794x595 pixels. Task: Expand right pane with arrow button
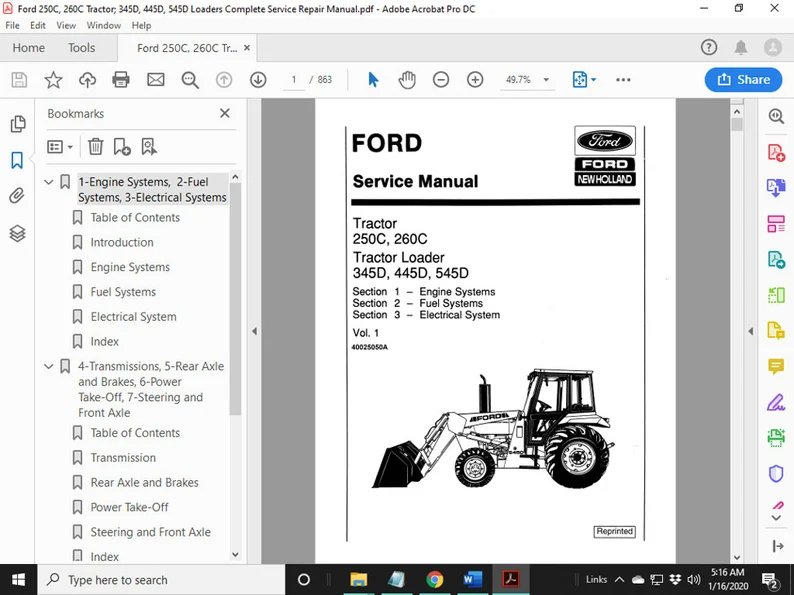pos(777,546)
